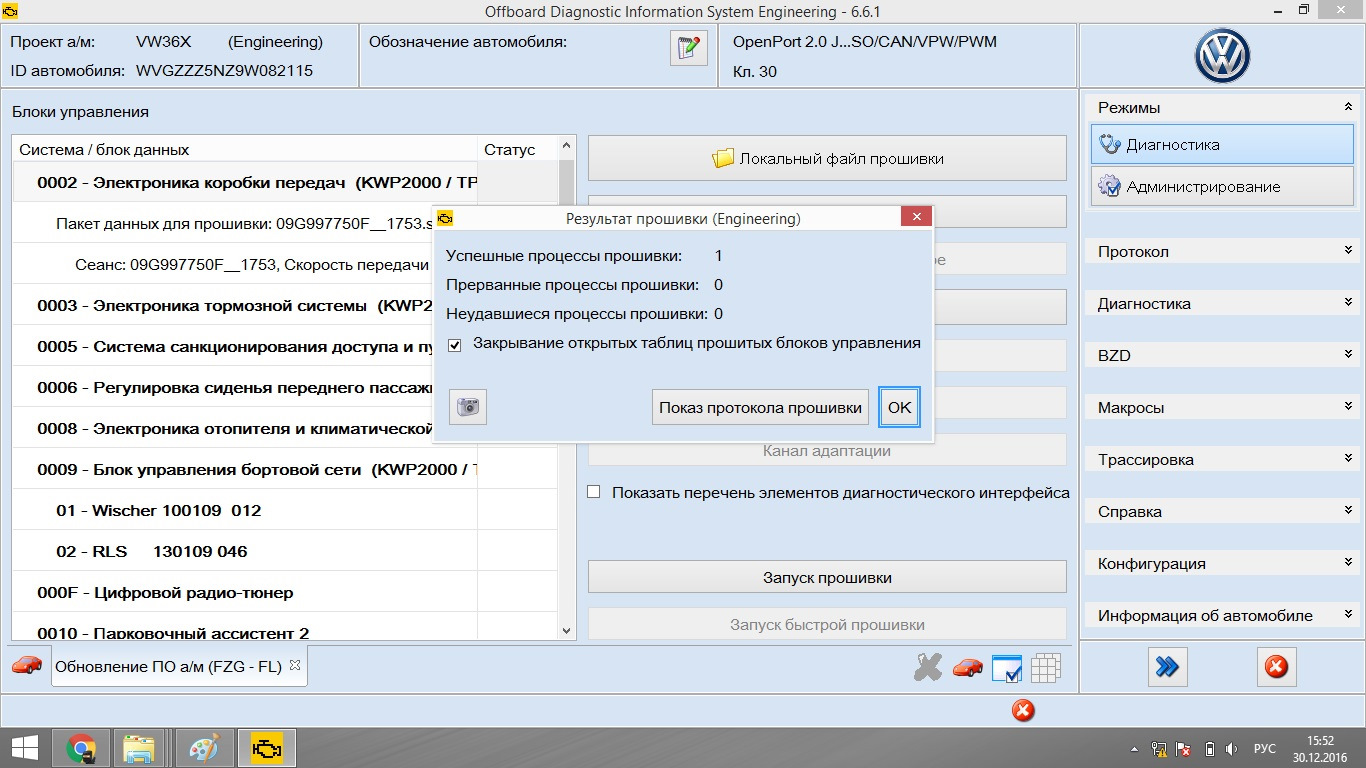Close the Результат прошивки dialog
This screenshot has width=1366, height=768.
[916, 217]
